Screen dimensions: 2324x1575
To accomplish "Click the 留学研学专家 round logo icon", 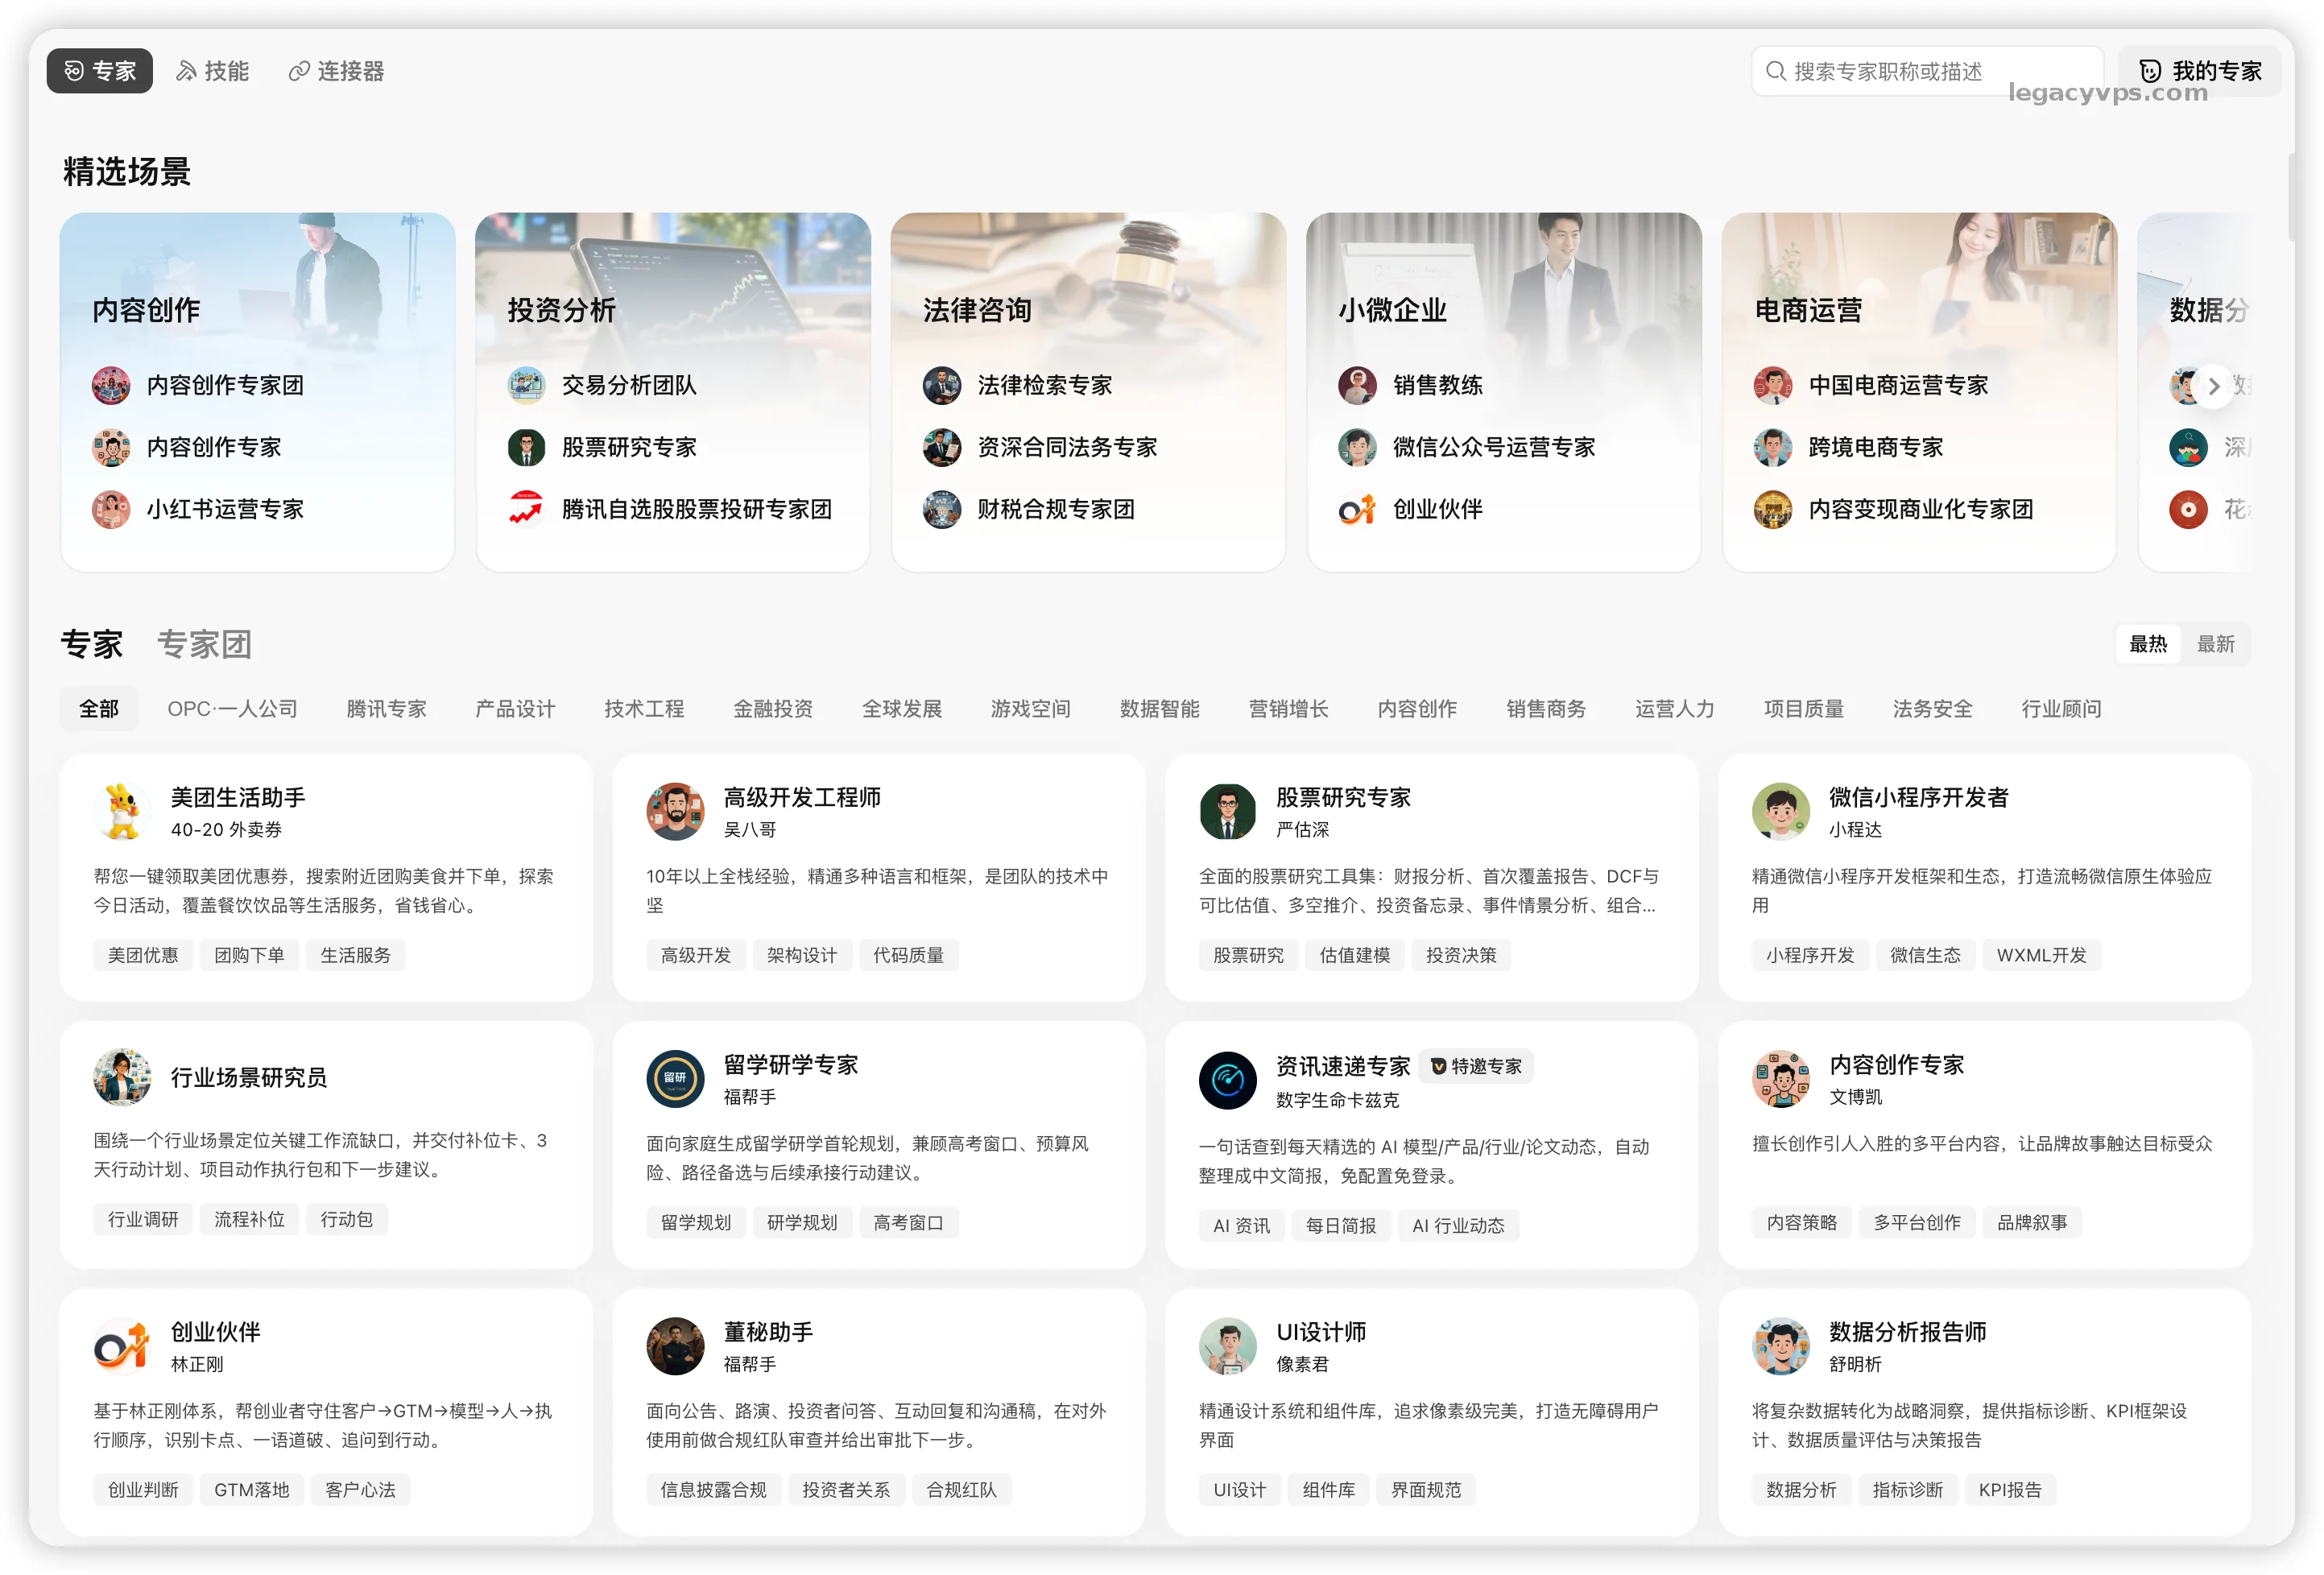I will tap(675, 1078).
